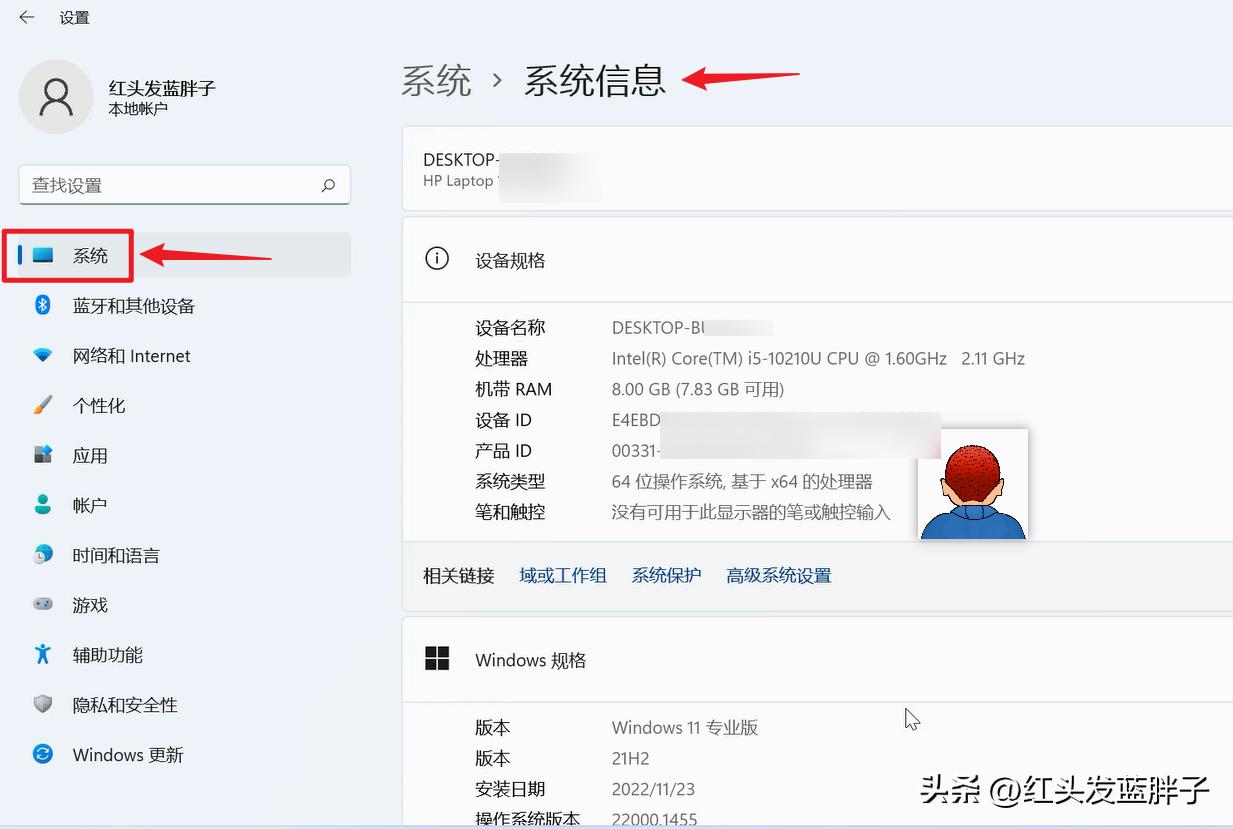Open 辅助功能 settings
This screenshot has width=1233, height=829.
(x=107, y=655)
